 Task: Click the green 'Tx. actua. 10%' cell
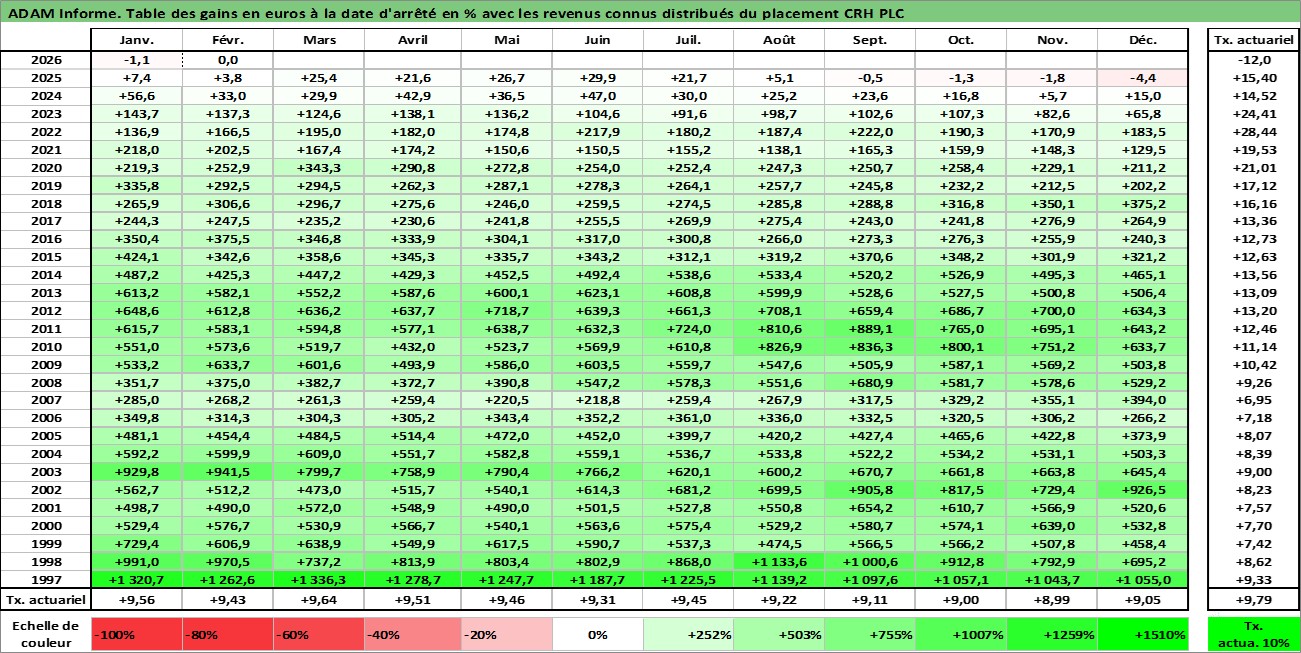click(1253, 634)
